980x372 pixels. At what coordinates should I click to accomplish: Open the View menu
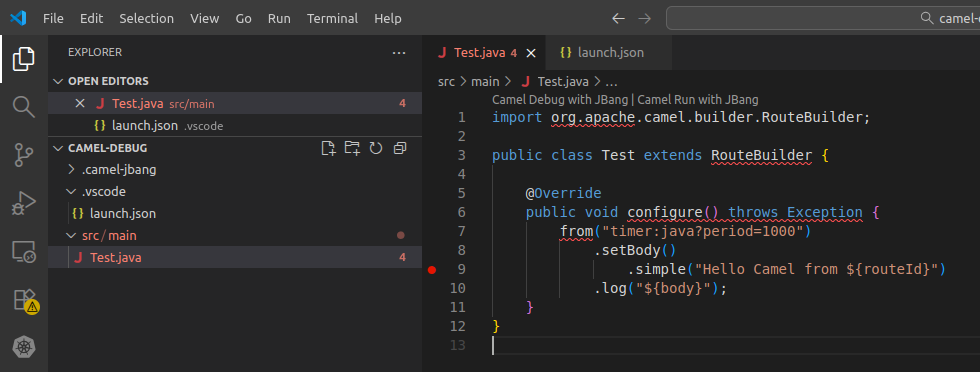tap(204, 18)
